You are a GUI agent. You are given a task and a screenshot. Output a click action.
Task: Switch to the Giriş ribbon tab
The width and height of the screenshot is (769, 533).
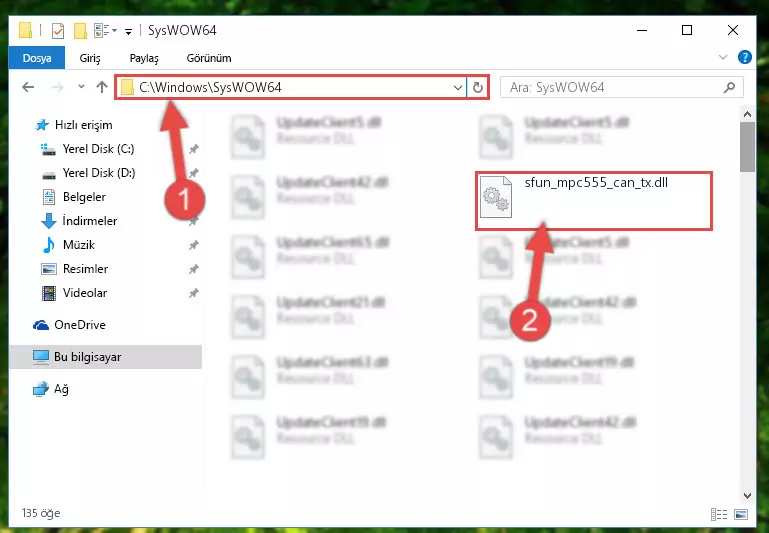point(90,58)
